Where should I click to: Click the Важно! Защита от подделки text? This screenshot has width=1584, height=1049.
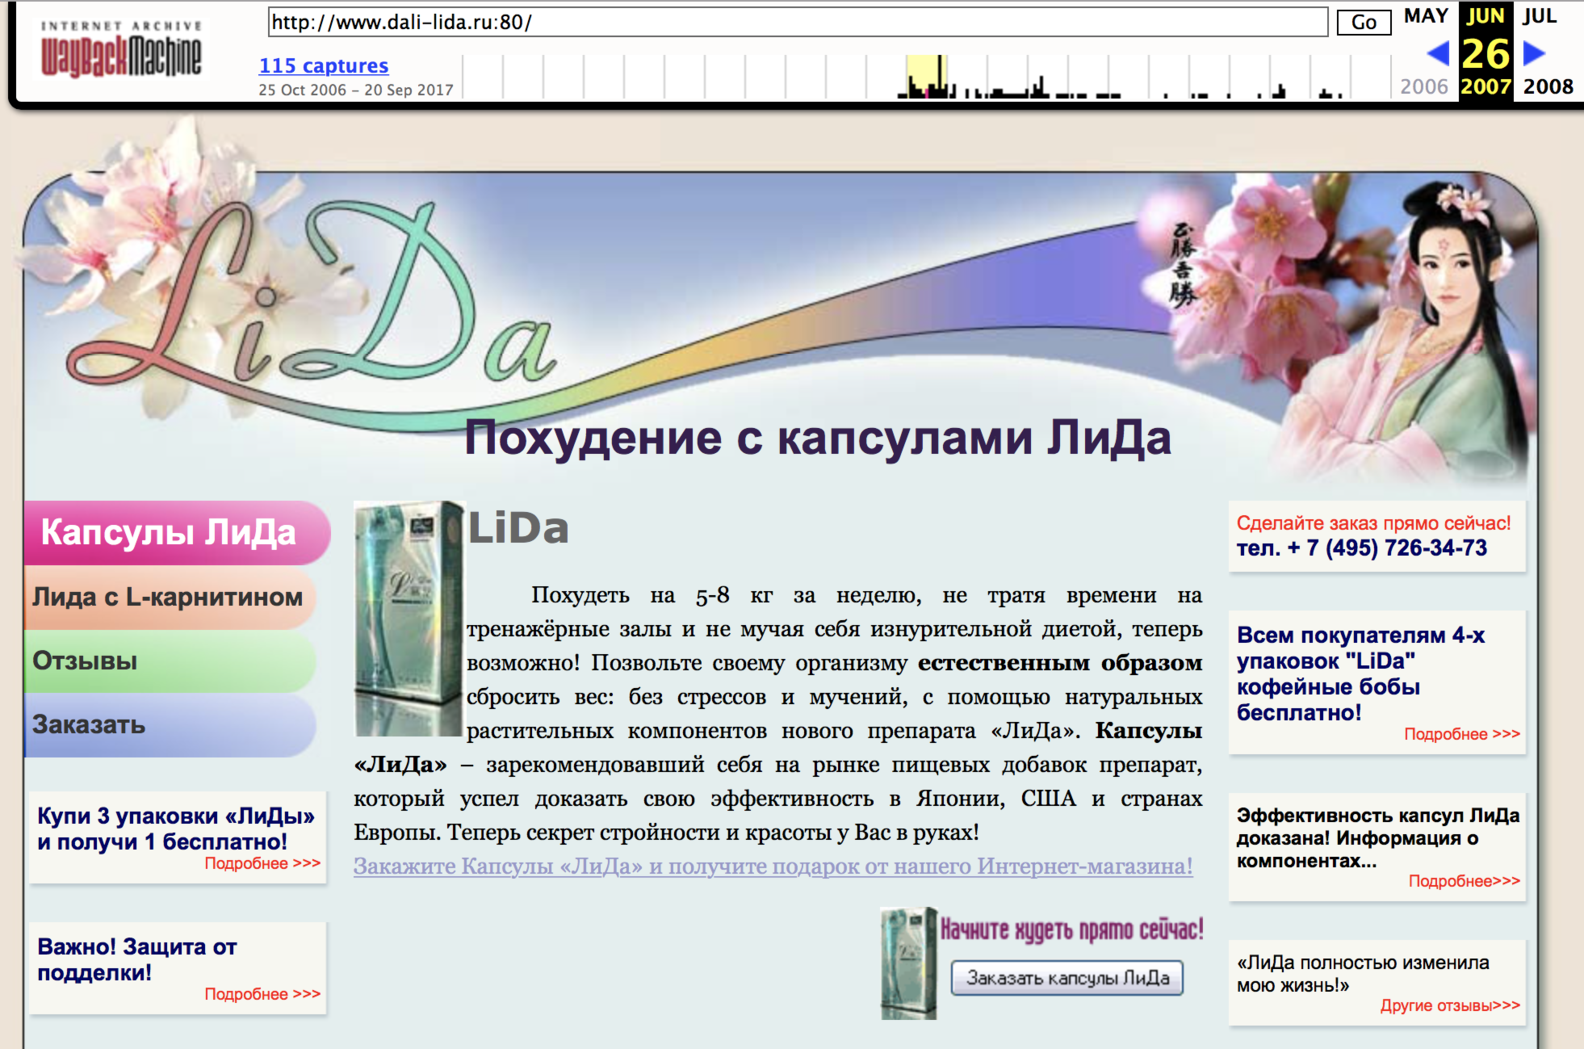coord(137,959)
